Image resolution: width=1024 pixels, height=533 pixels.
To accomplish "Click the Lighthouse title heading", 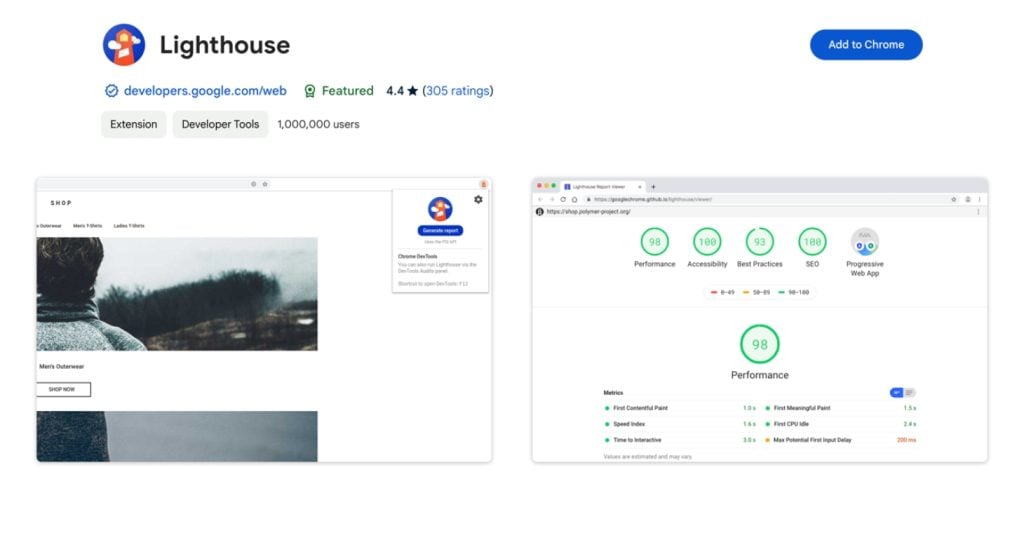I will (225, 45).
